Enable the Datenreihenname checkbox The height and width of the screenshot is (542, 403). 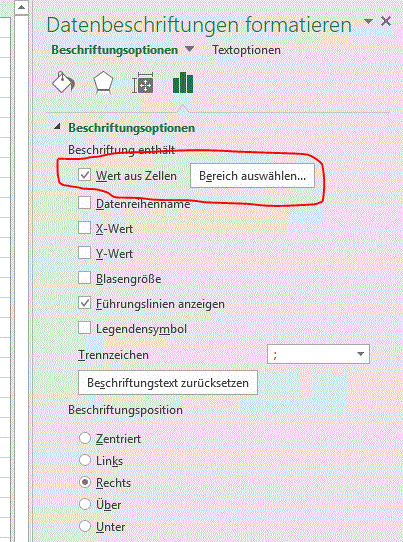pyautogui.click(x=84, y=203)
